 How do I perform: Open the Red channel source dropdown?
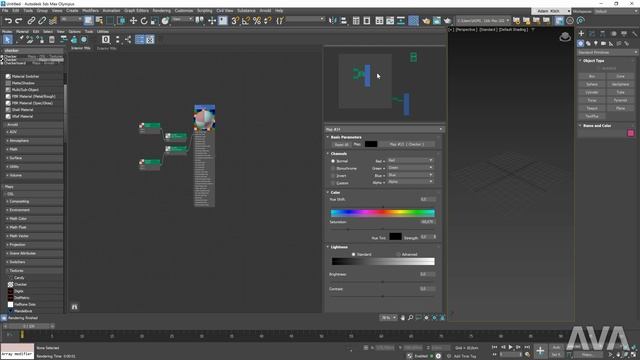click(410, 160)
